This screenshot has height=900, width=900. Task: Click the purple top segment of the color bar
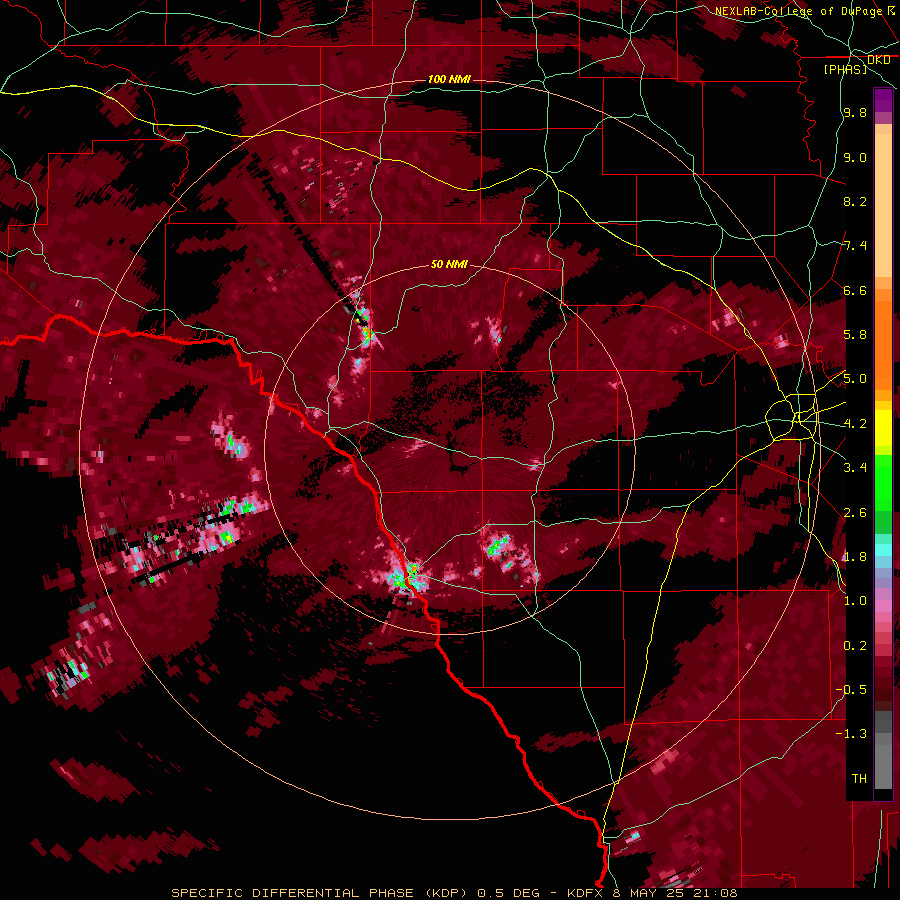click(883, 100)
